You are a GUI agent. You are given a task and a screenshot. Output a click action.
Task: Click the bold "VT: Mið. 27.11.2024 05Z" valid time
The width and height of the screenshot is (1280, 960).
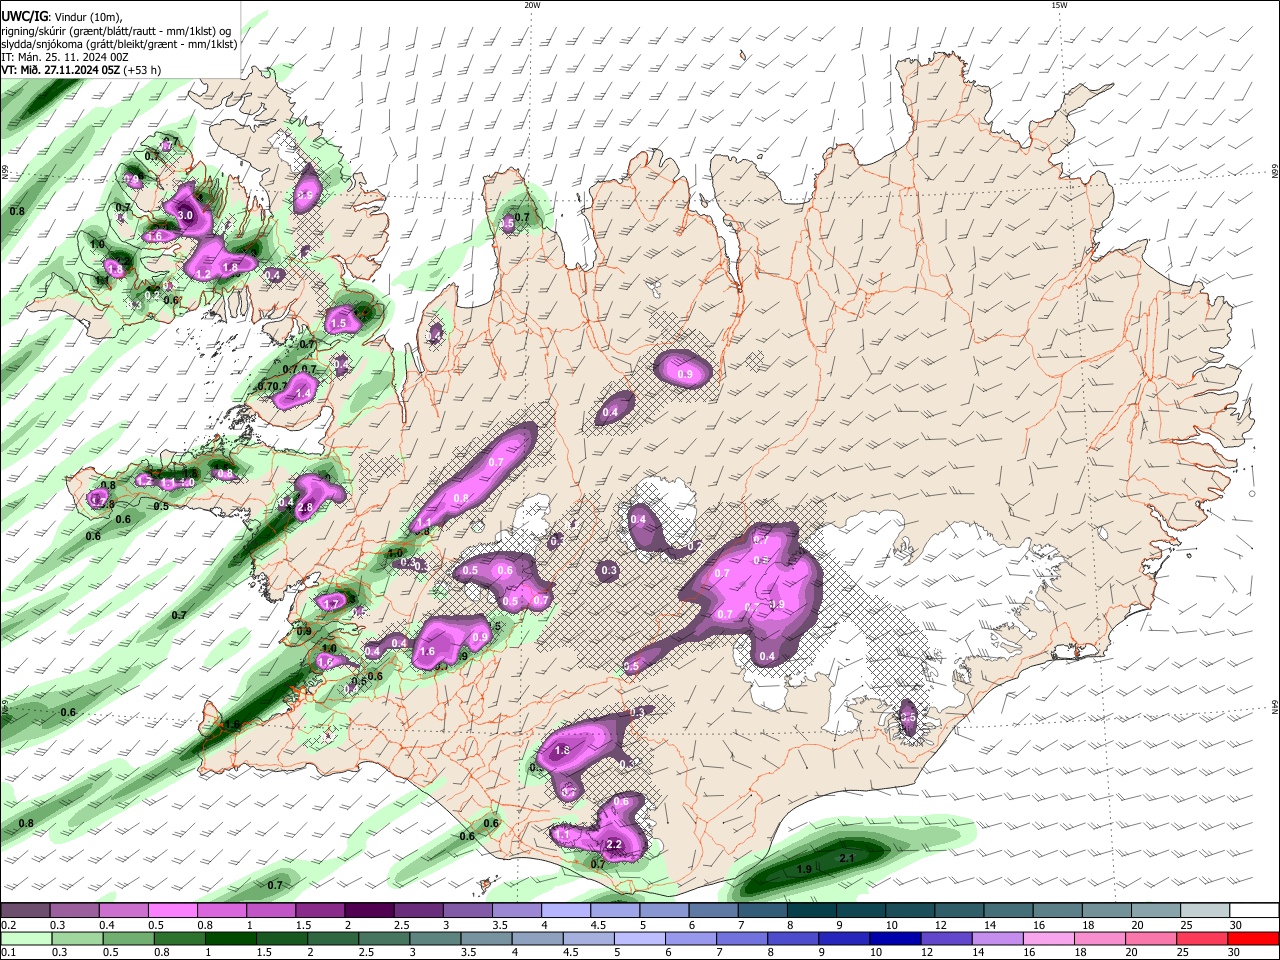[x=61, y=70]
